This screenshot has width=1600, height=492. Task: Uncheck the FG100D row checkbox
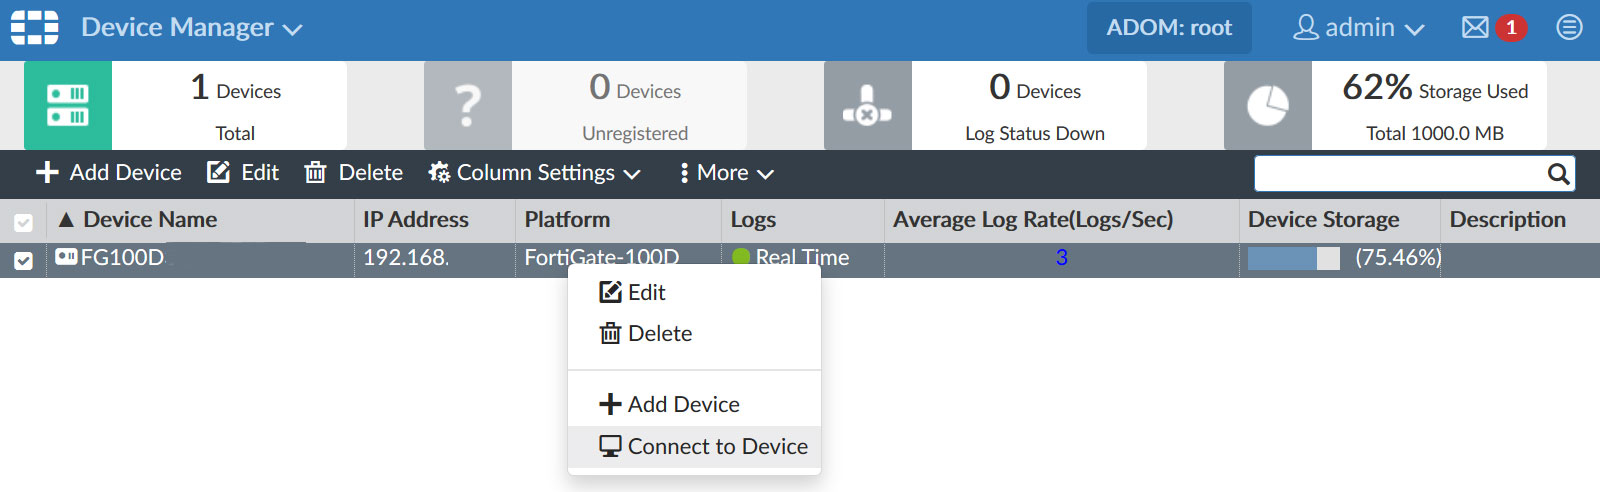pos(24,260)
